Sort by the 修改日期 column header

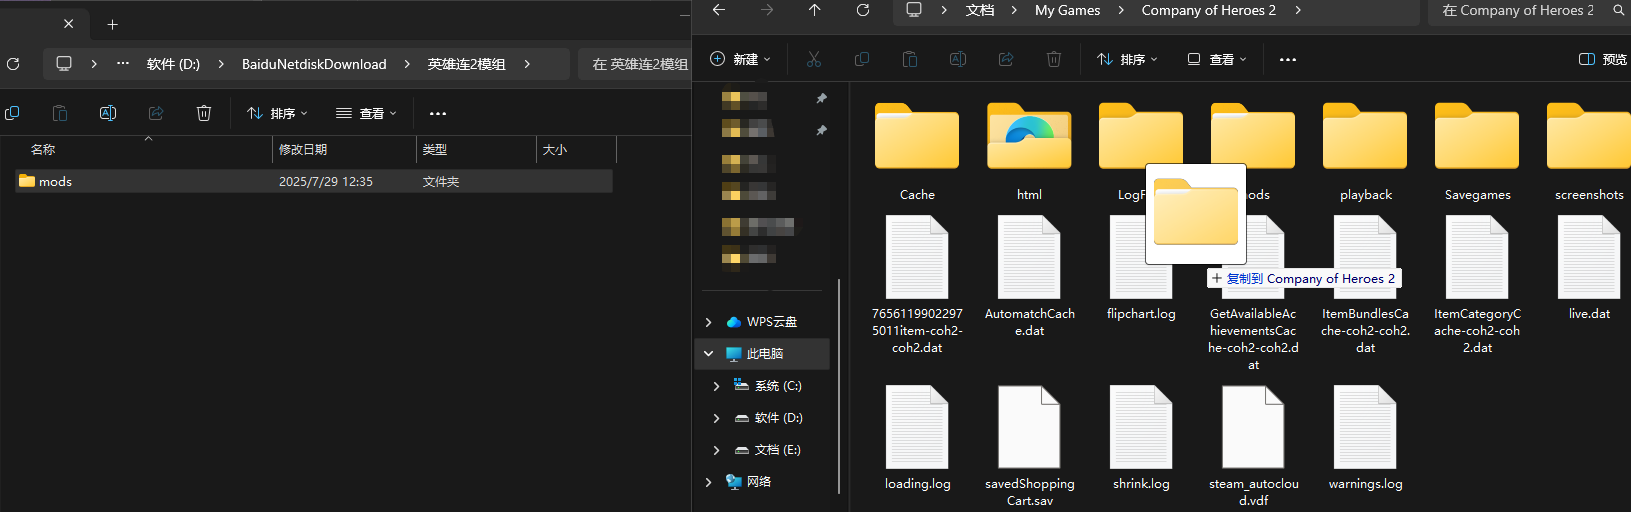point(302,149)
